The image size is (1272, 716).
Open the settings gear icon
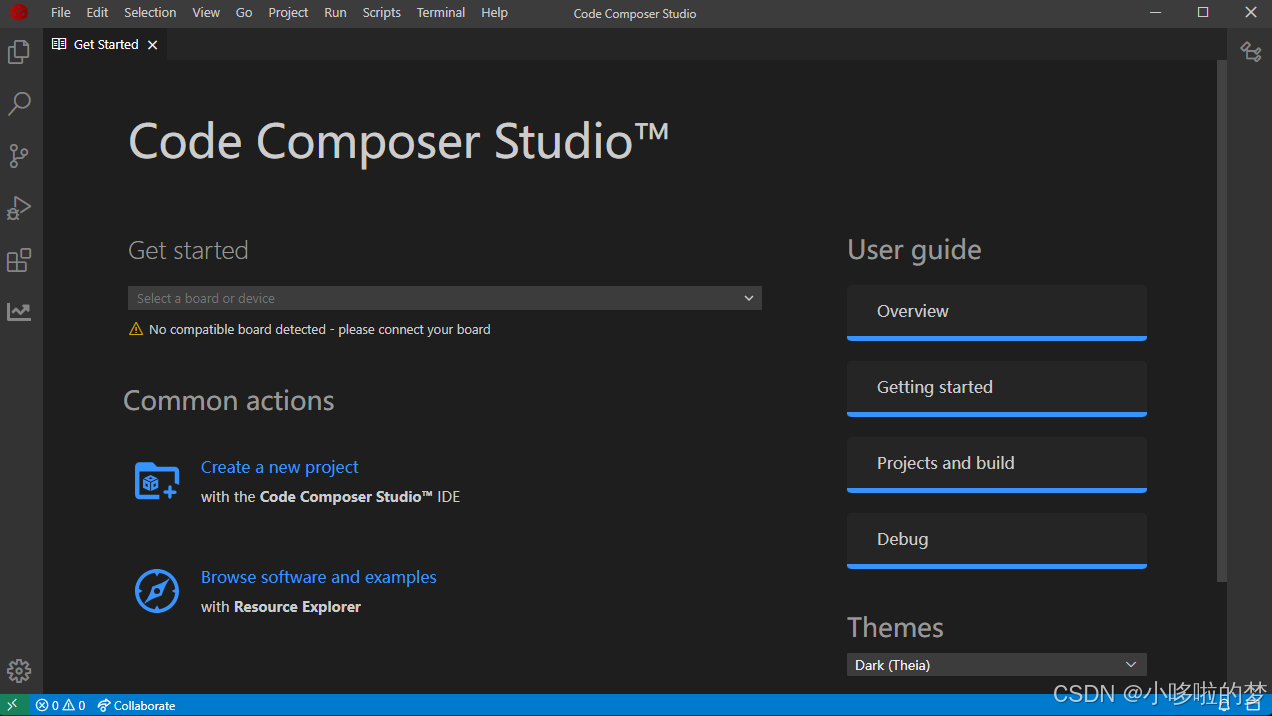(x=19, y=671)
